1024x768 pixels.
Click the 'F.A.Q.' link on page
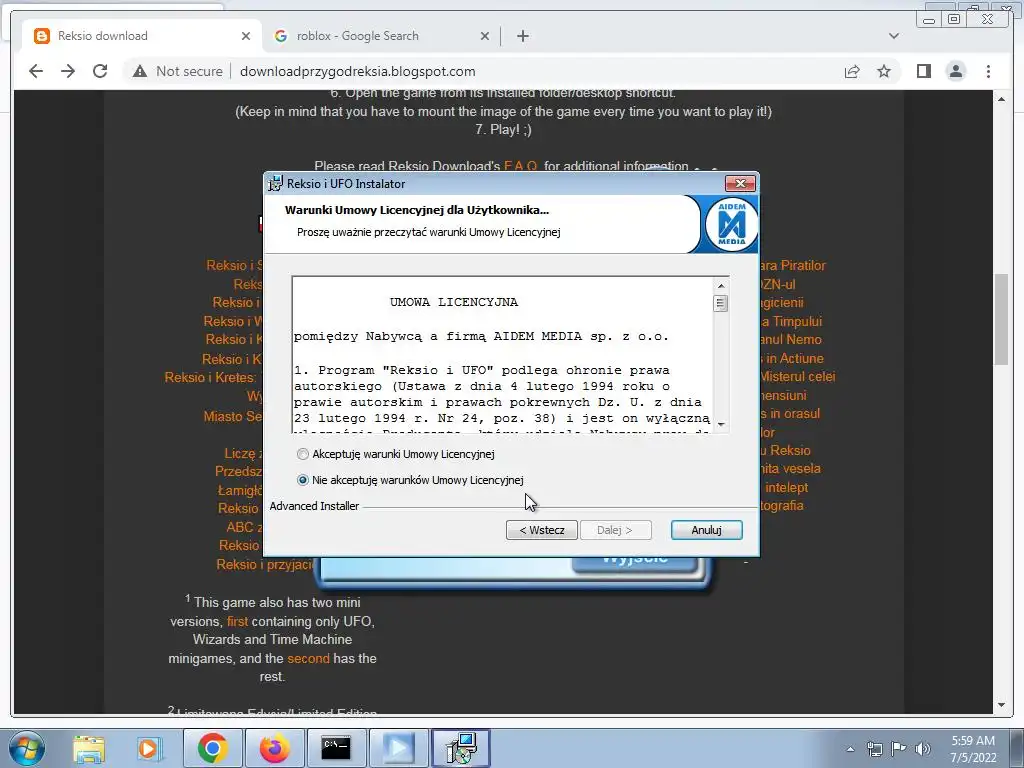(520, 166)
